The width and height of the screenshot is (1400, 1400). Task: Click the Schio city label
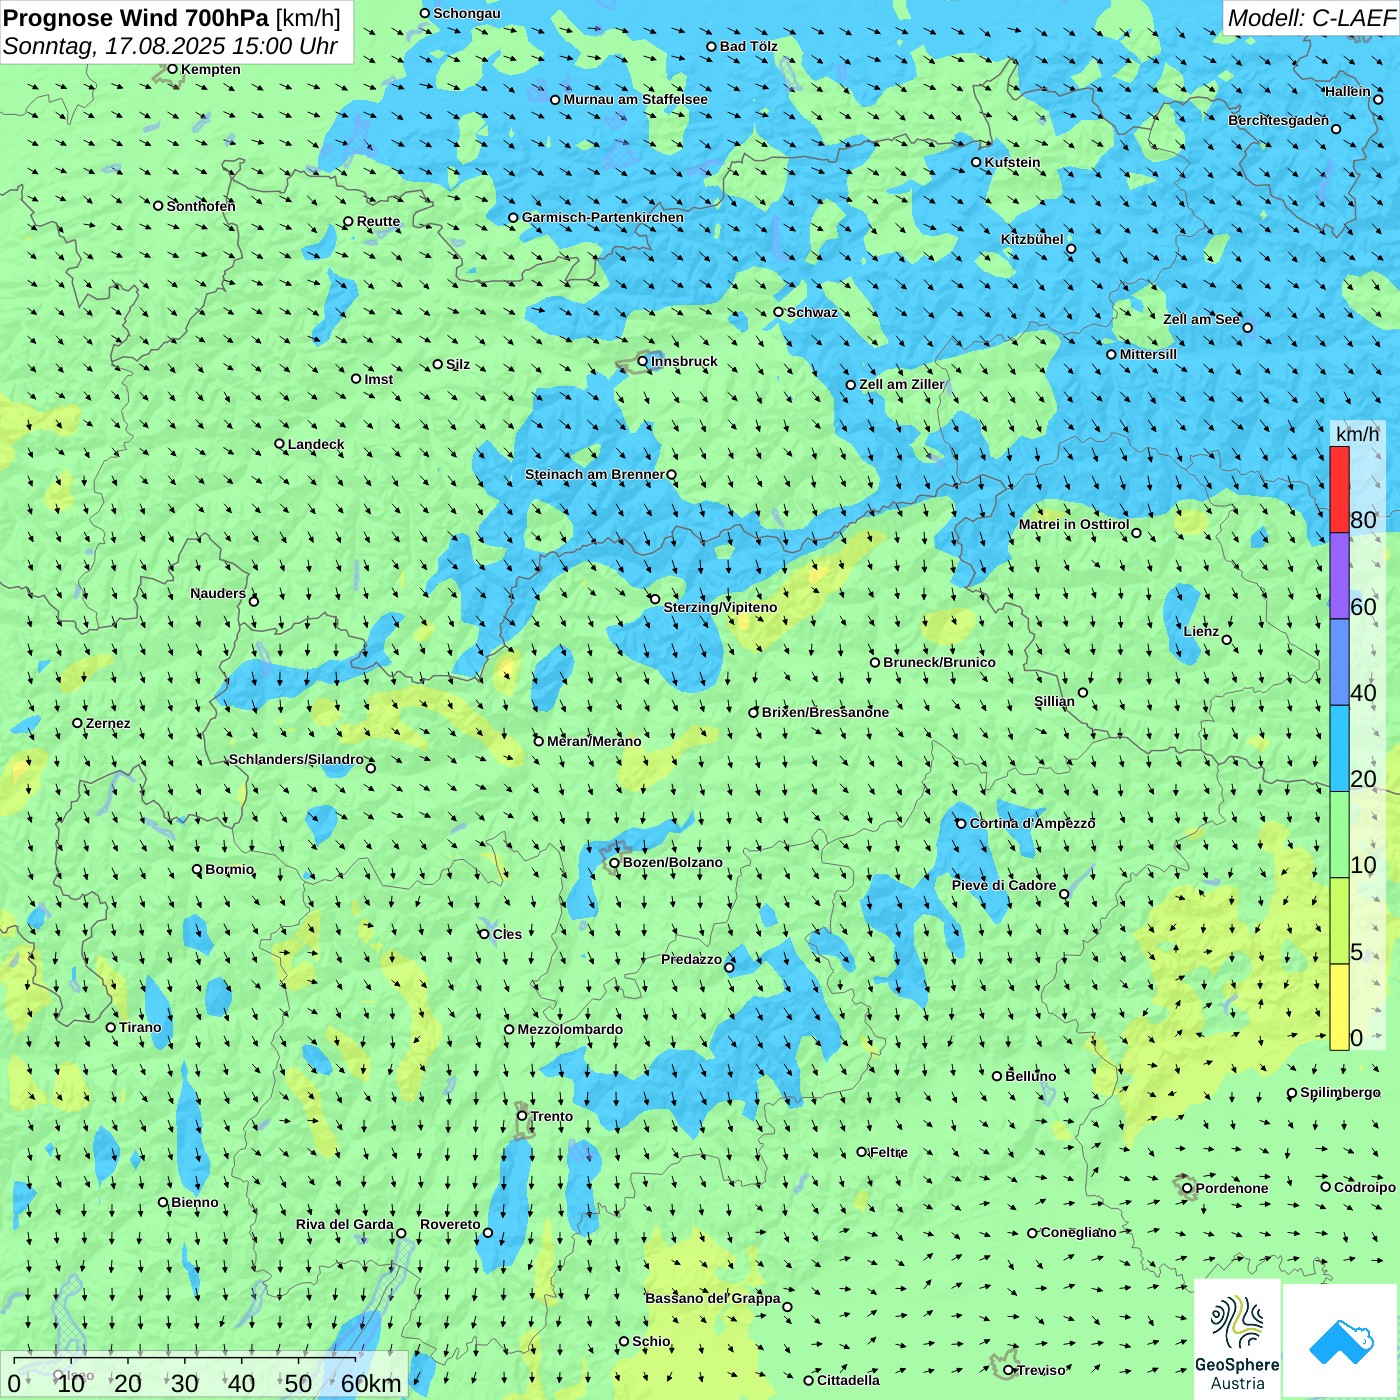(651, 1341)
